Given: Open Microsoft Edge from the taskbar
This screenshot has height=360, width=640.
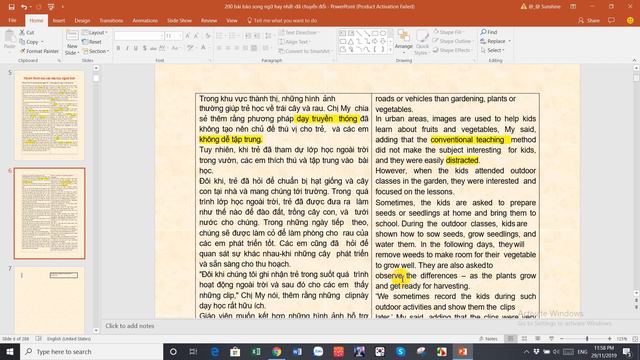Looking at the screenshot, I should pos(215,351).
